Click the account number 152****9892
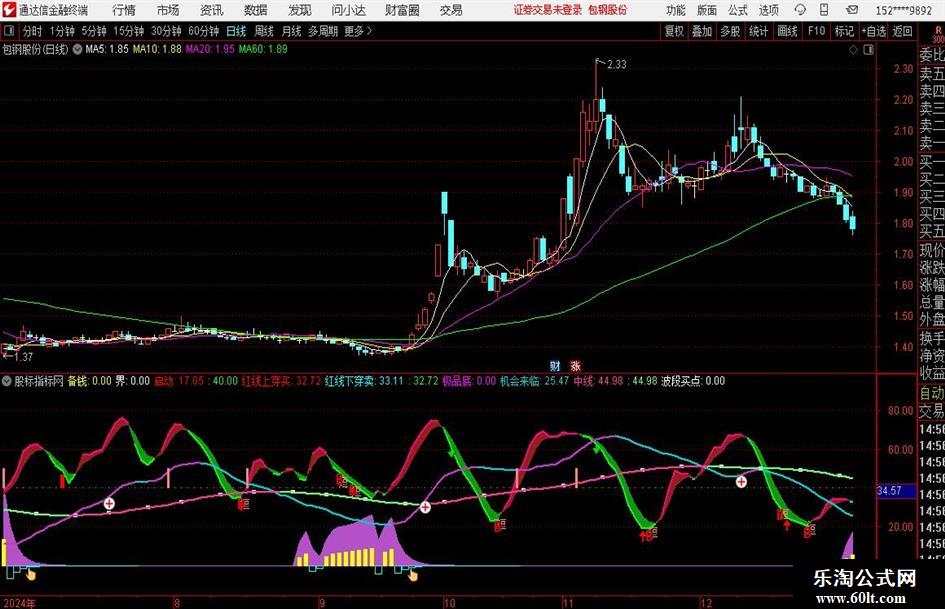This screenshot has width=945, height=609. (x=903, y=10)
